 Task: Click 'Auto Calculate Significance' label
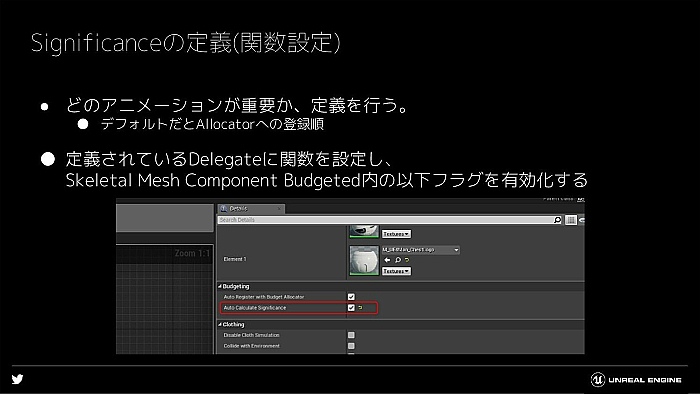255,308
